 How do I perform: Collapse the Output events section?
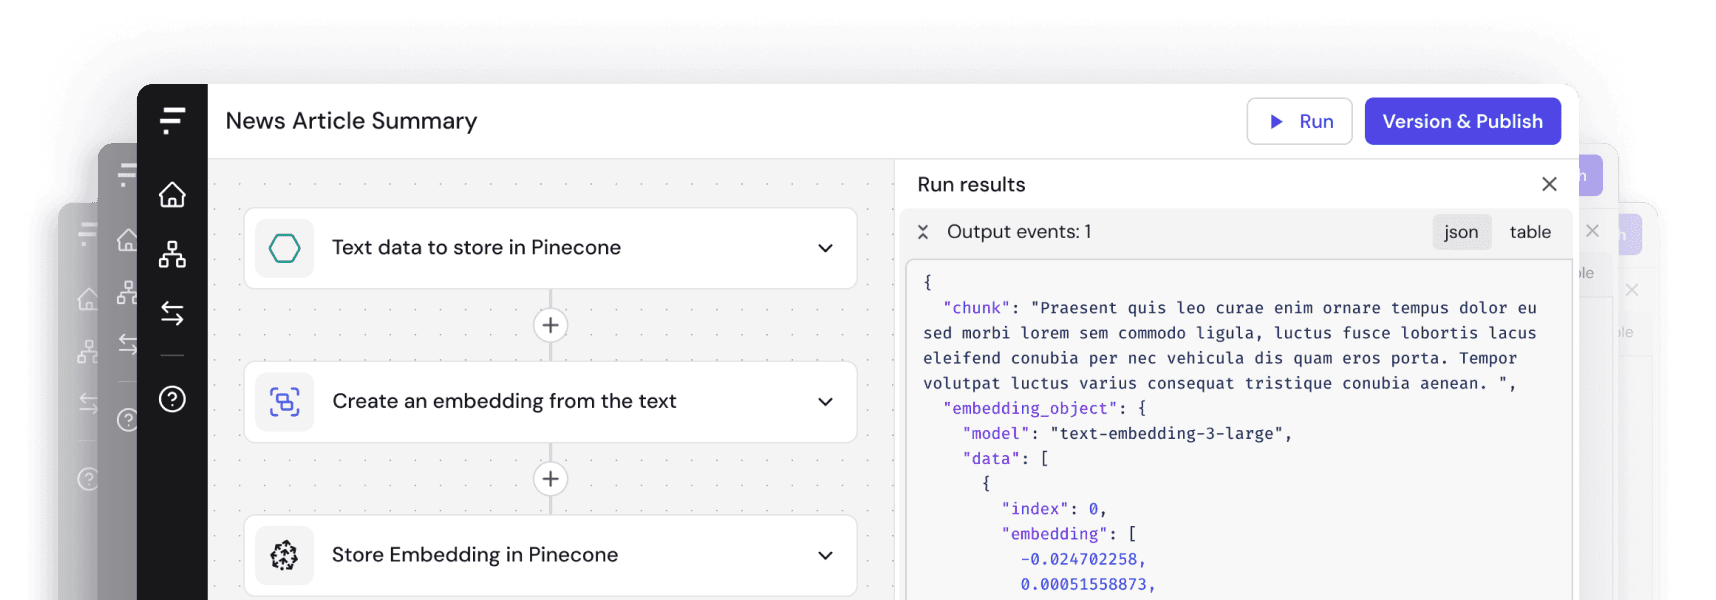[923, 232]
